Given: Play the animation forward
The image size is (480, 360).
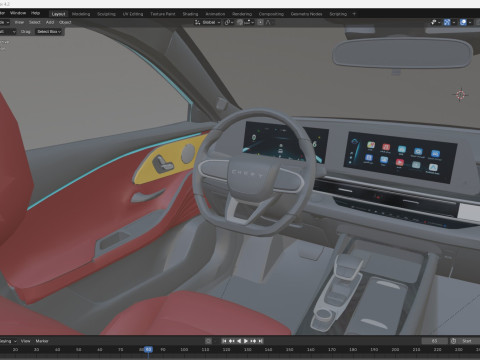Looking at the screenshot, I should tap(246, 341).
